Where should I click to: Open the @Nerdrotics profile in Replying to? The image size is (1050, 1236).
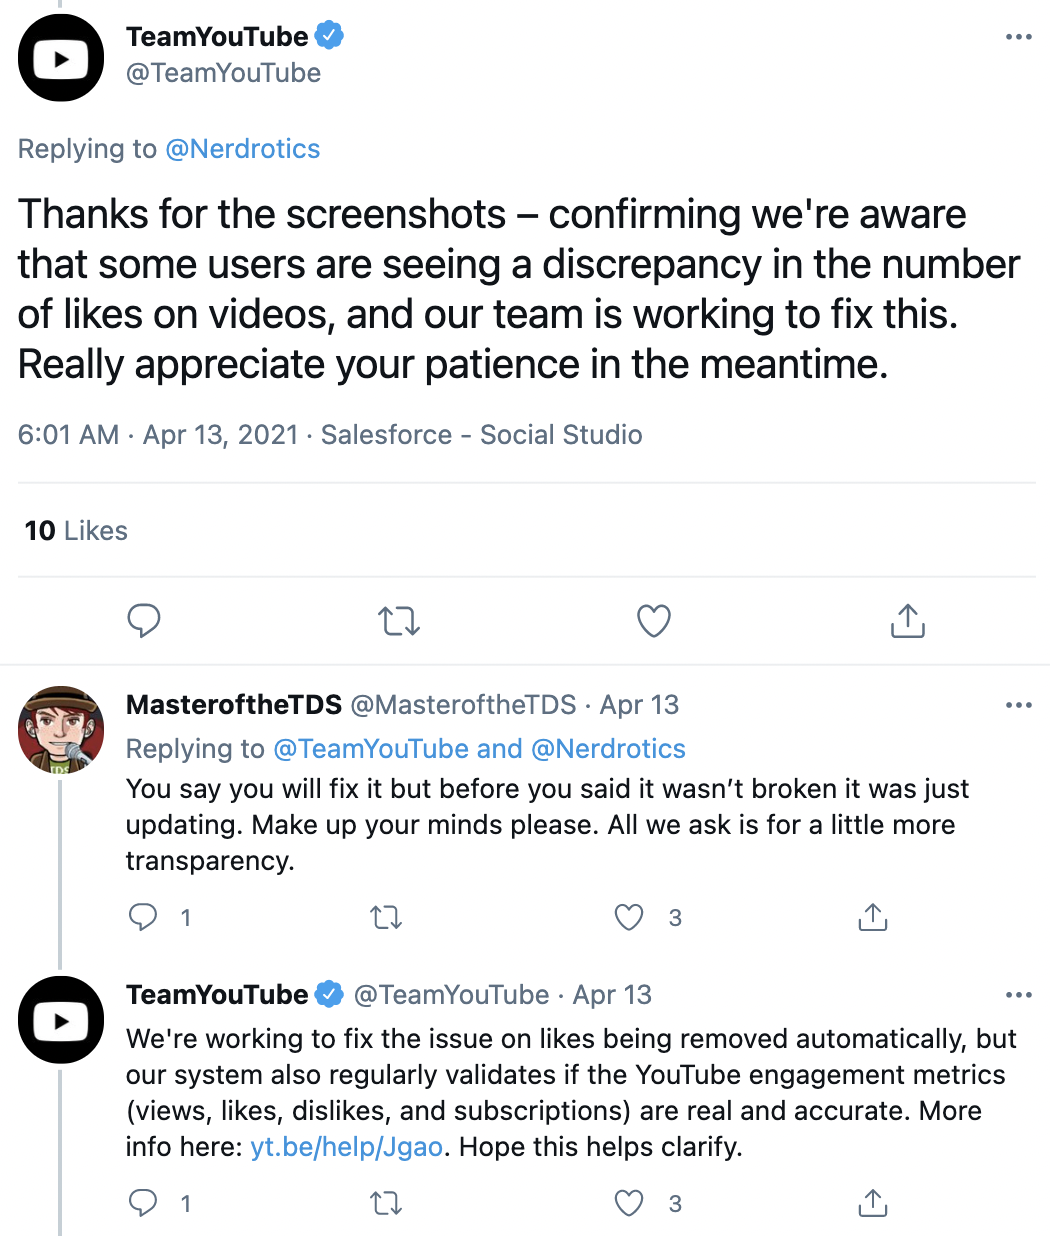tap(243, 149)
